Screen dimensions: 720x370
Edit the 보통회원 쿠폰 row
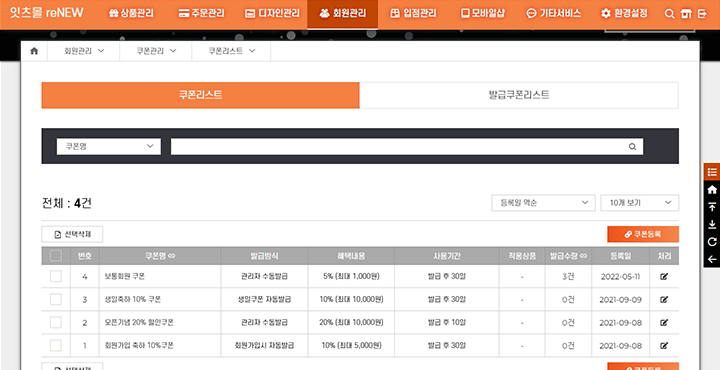coord(664,276)
